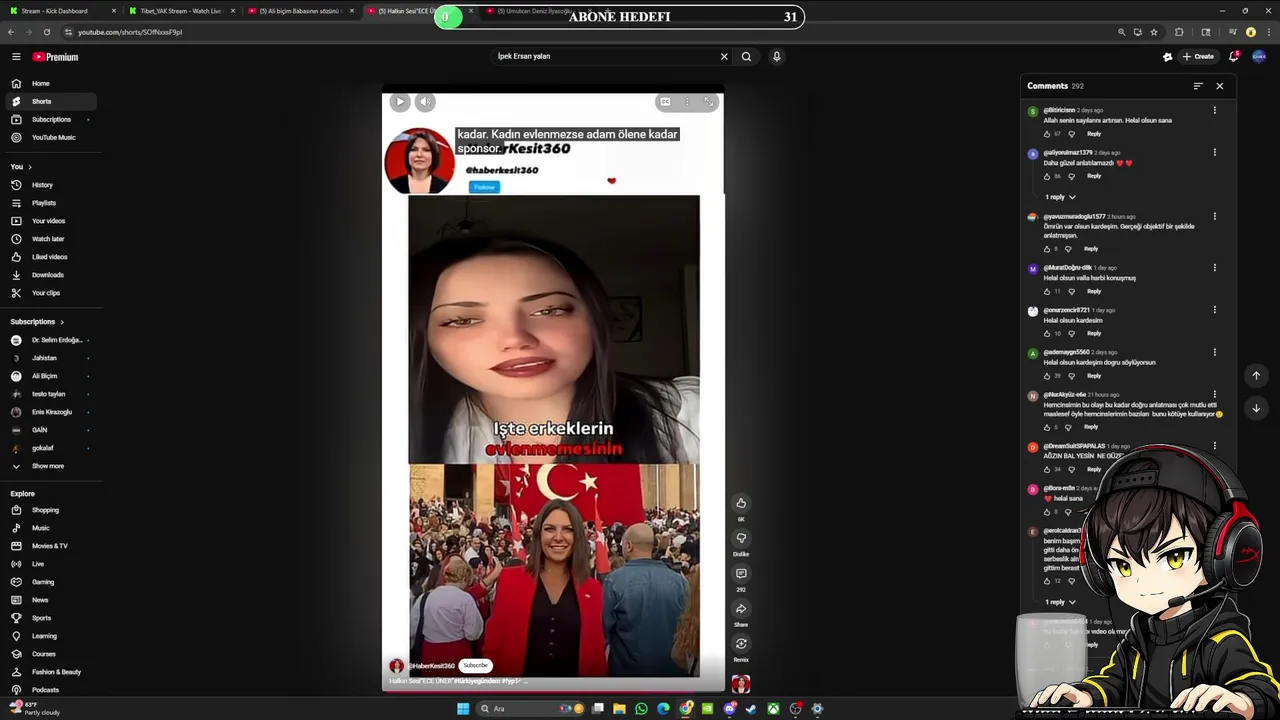The image size is (1280, 720).
Task: Reload the page in browser toolbar
Action: 46,32
